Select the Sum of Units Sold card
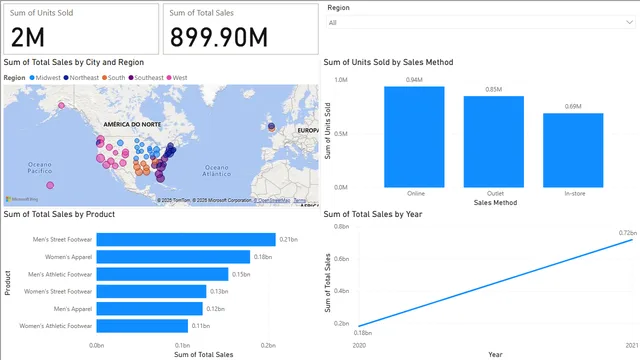This screenshot has width=640, height=360. tap(81, 29)
